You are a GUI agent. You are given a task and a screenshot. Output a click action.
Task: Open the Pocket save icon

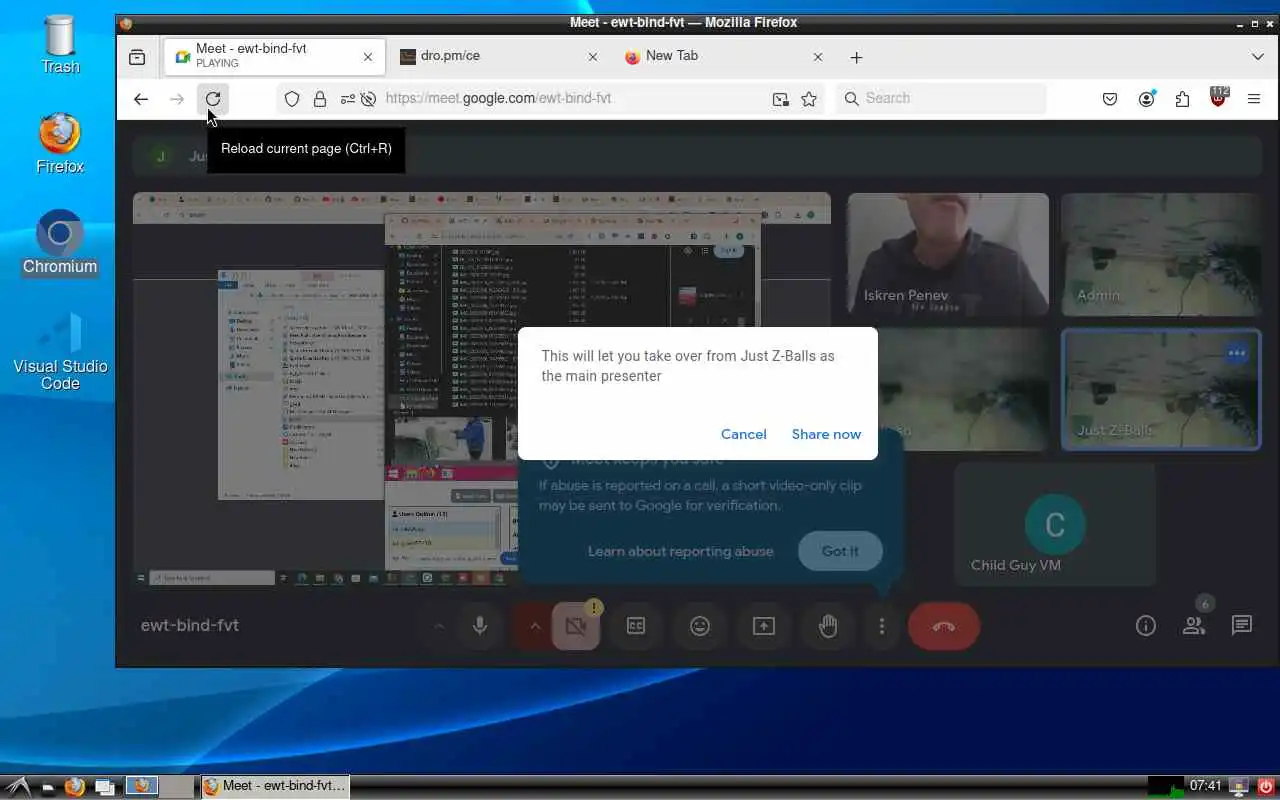(1110, 98)
